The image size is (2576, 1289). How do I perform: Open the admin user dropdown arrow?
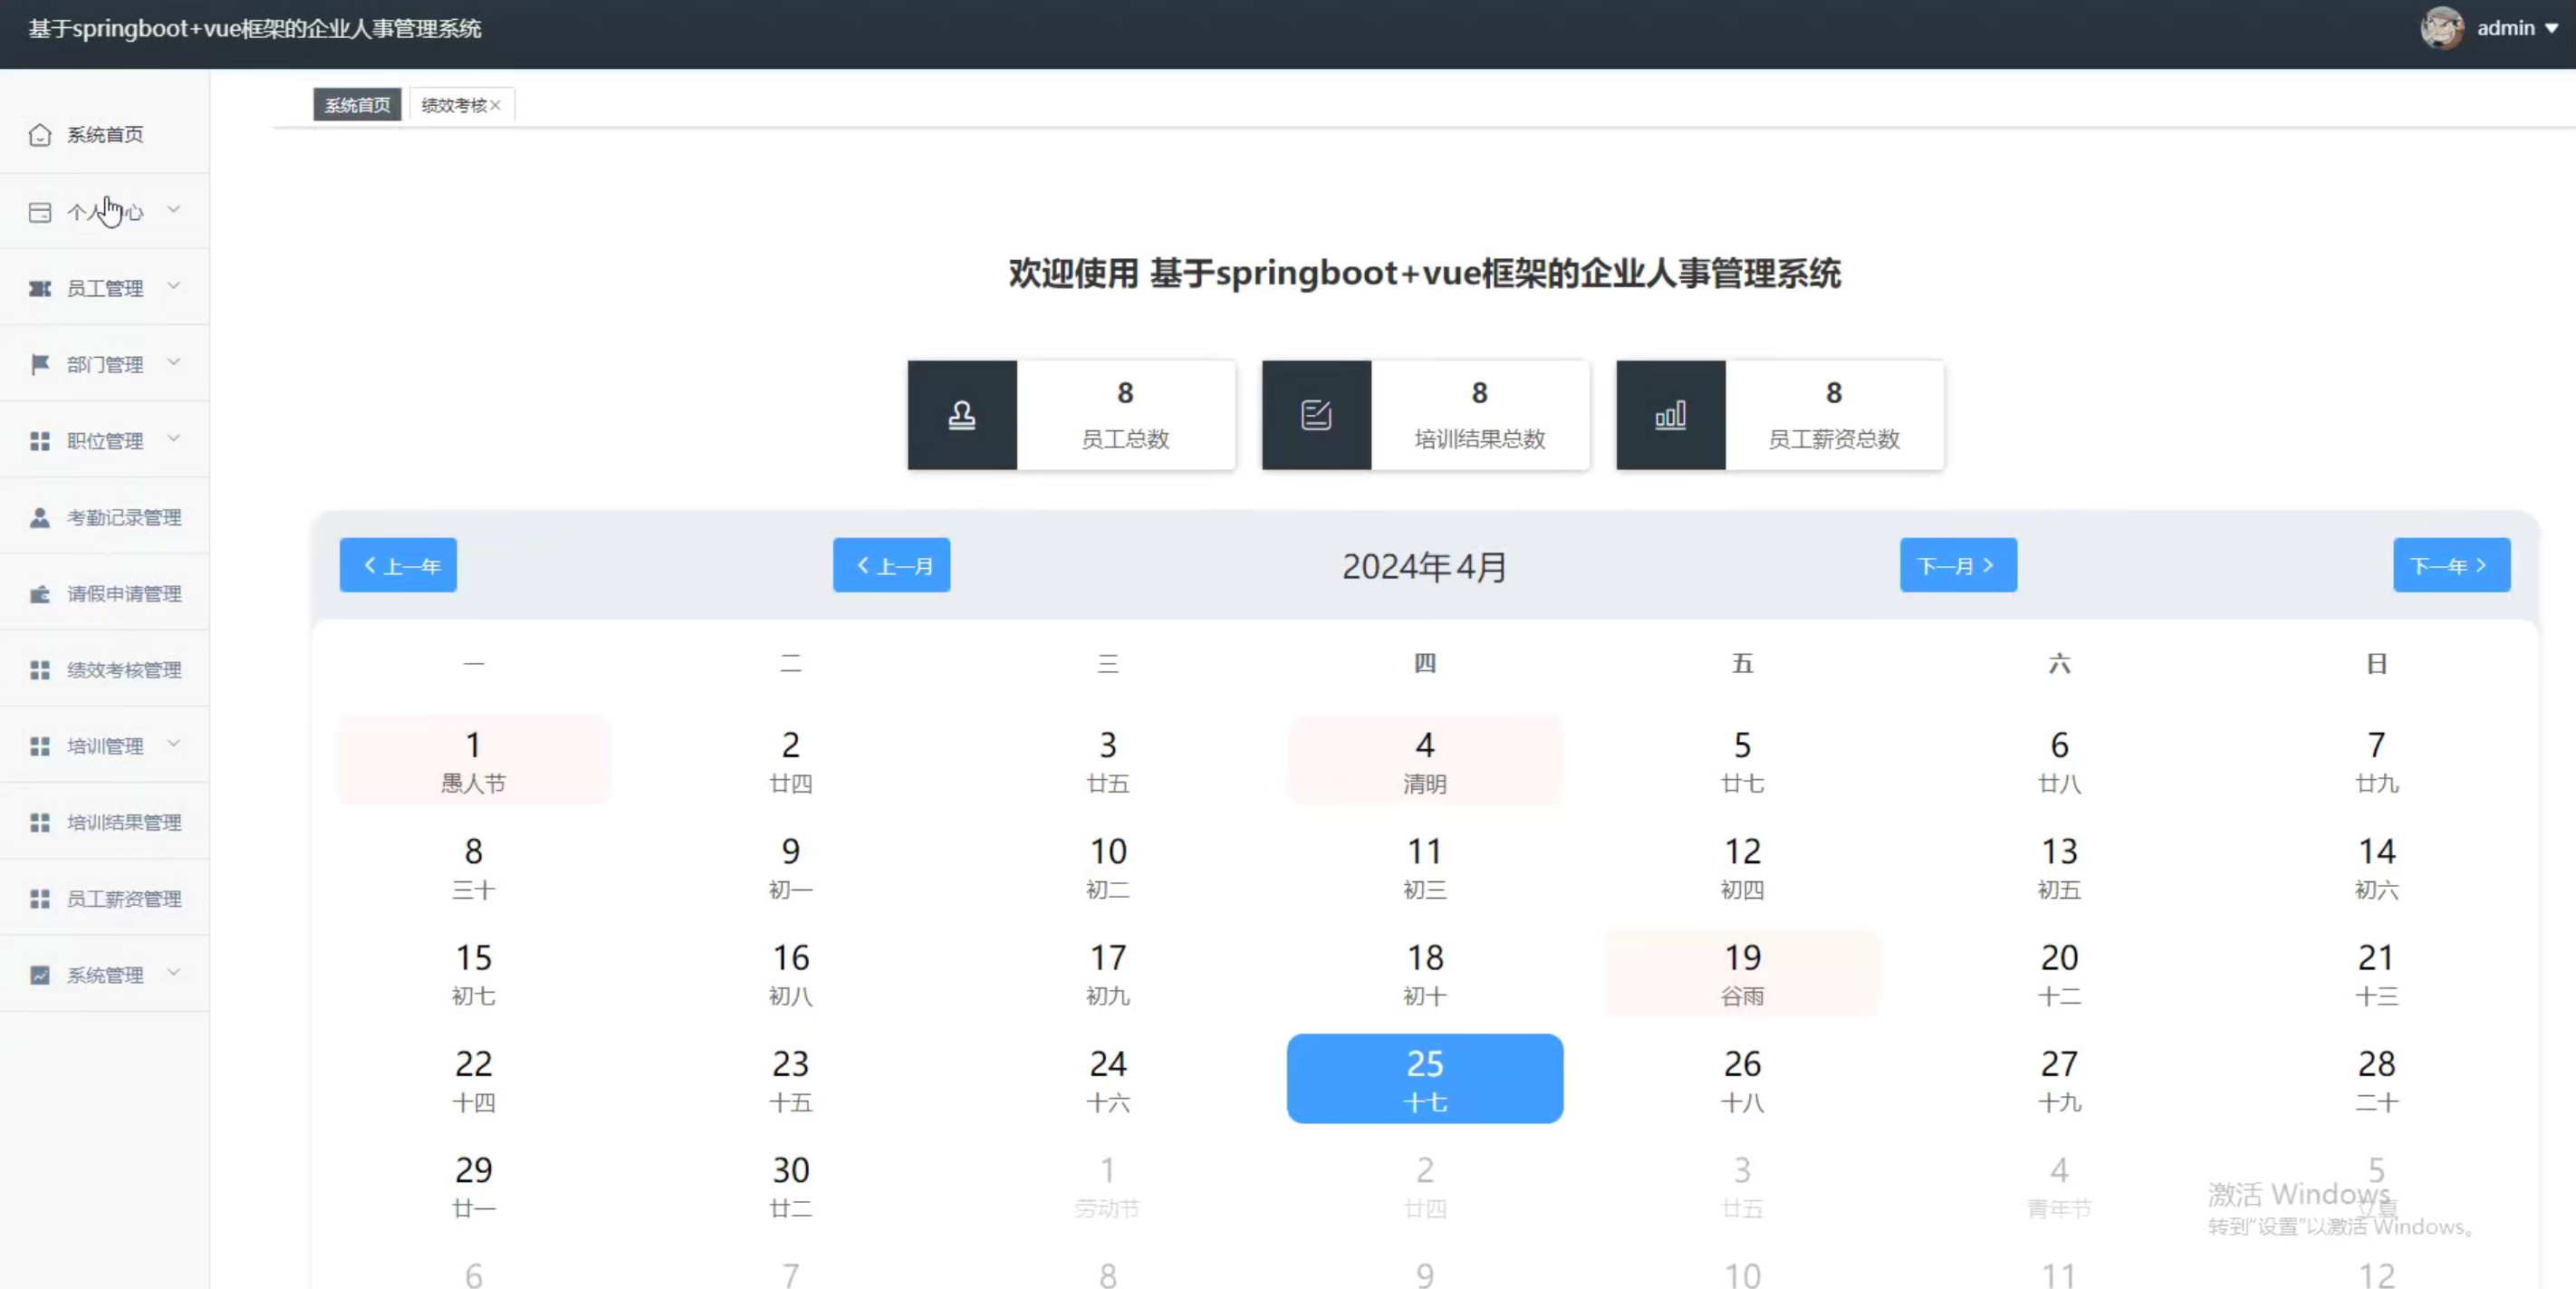tap(2552, 29)
